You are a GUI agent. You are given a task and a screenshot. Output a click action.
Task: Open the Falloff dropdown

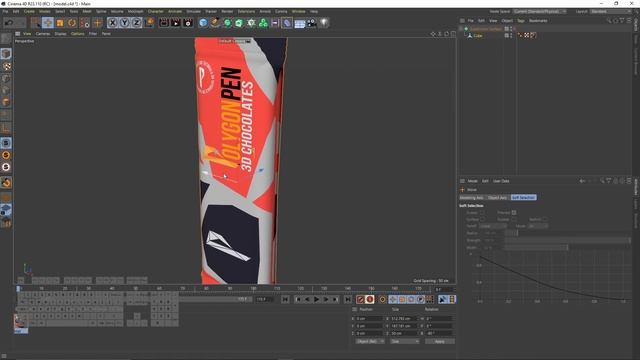[493, 226]
